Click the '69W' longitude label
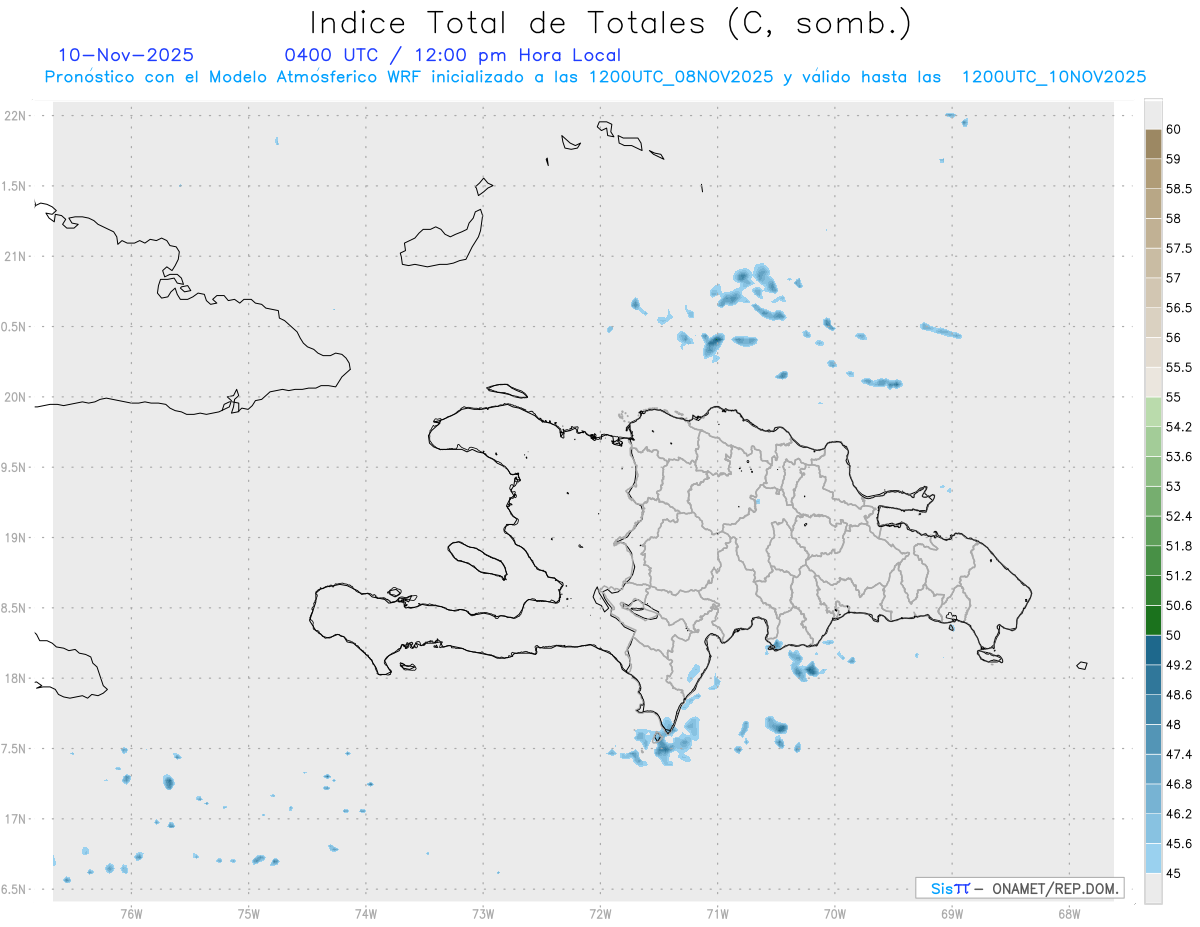 [952, 913]
